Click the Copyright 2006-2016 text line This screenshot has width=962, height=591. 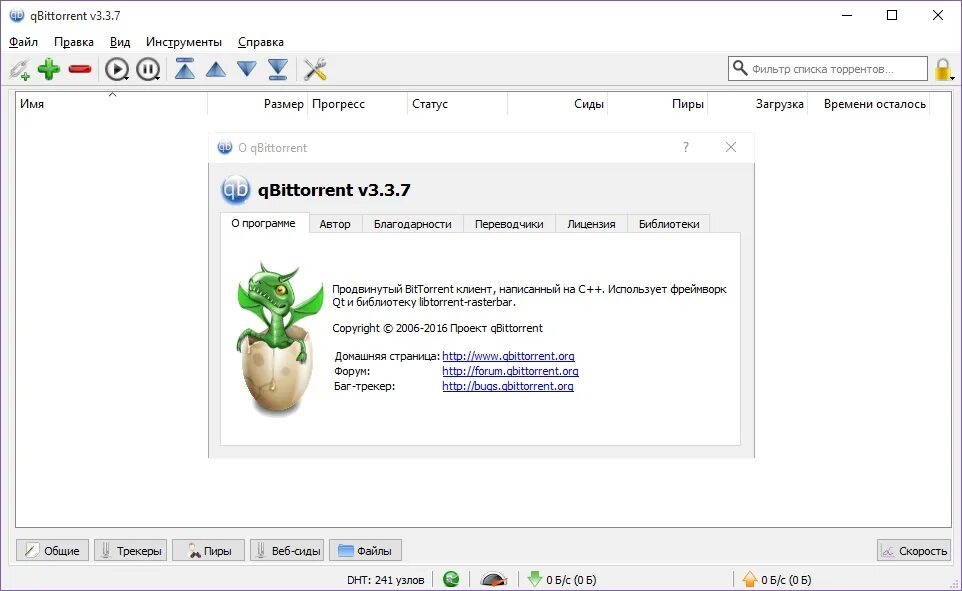click(437, 328)
